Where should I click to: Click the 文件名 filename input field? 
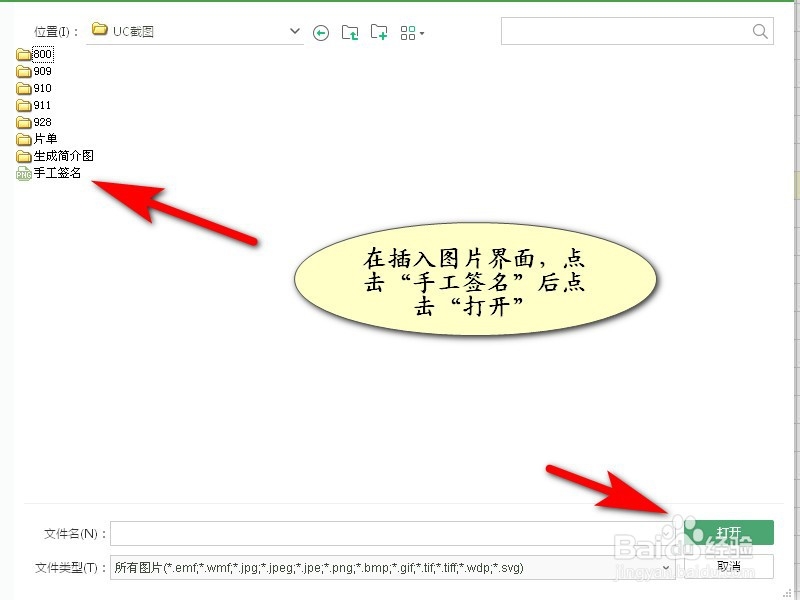(390, 532)
